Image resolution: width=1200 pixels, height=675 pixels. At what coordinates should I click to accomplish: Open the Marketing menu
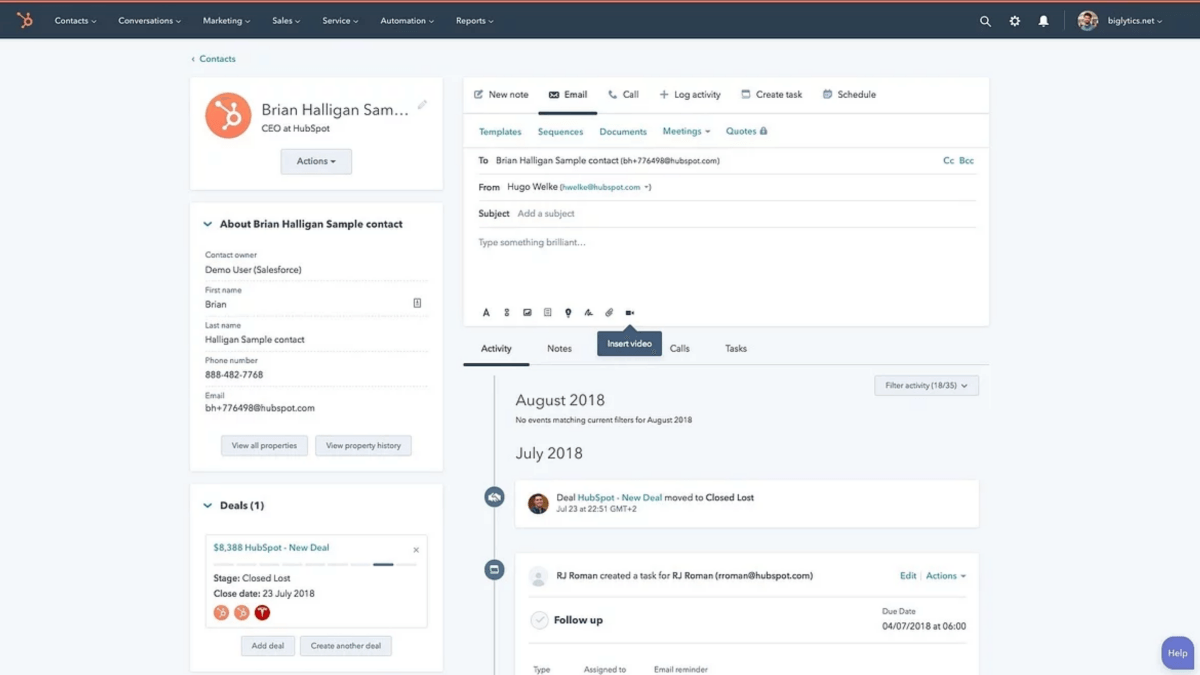point(227,21)
